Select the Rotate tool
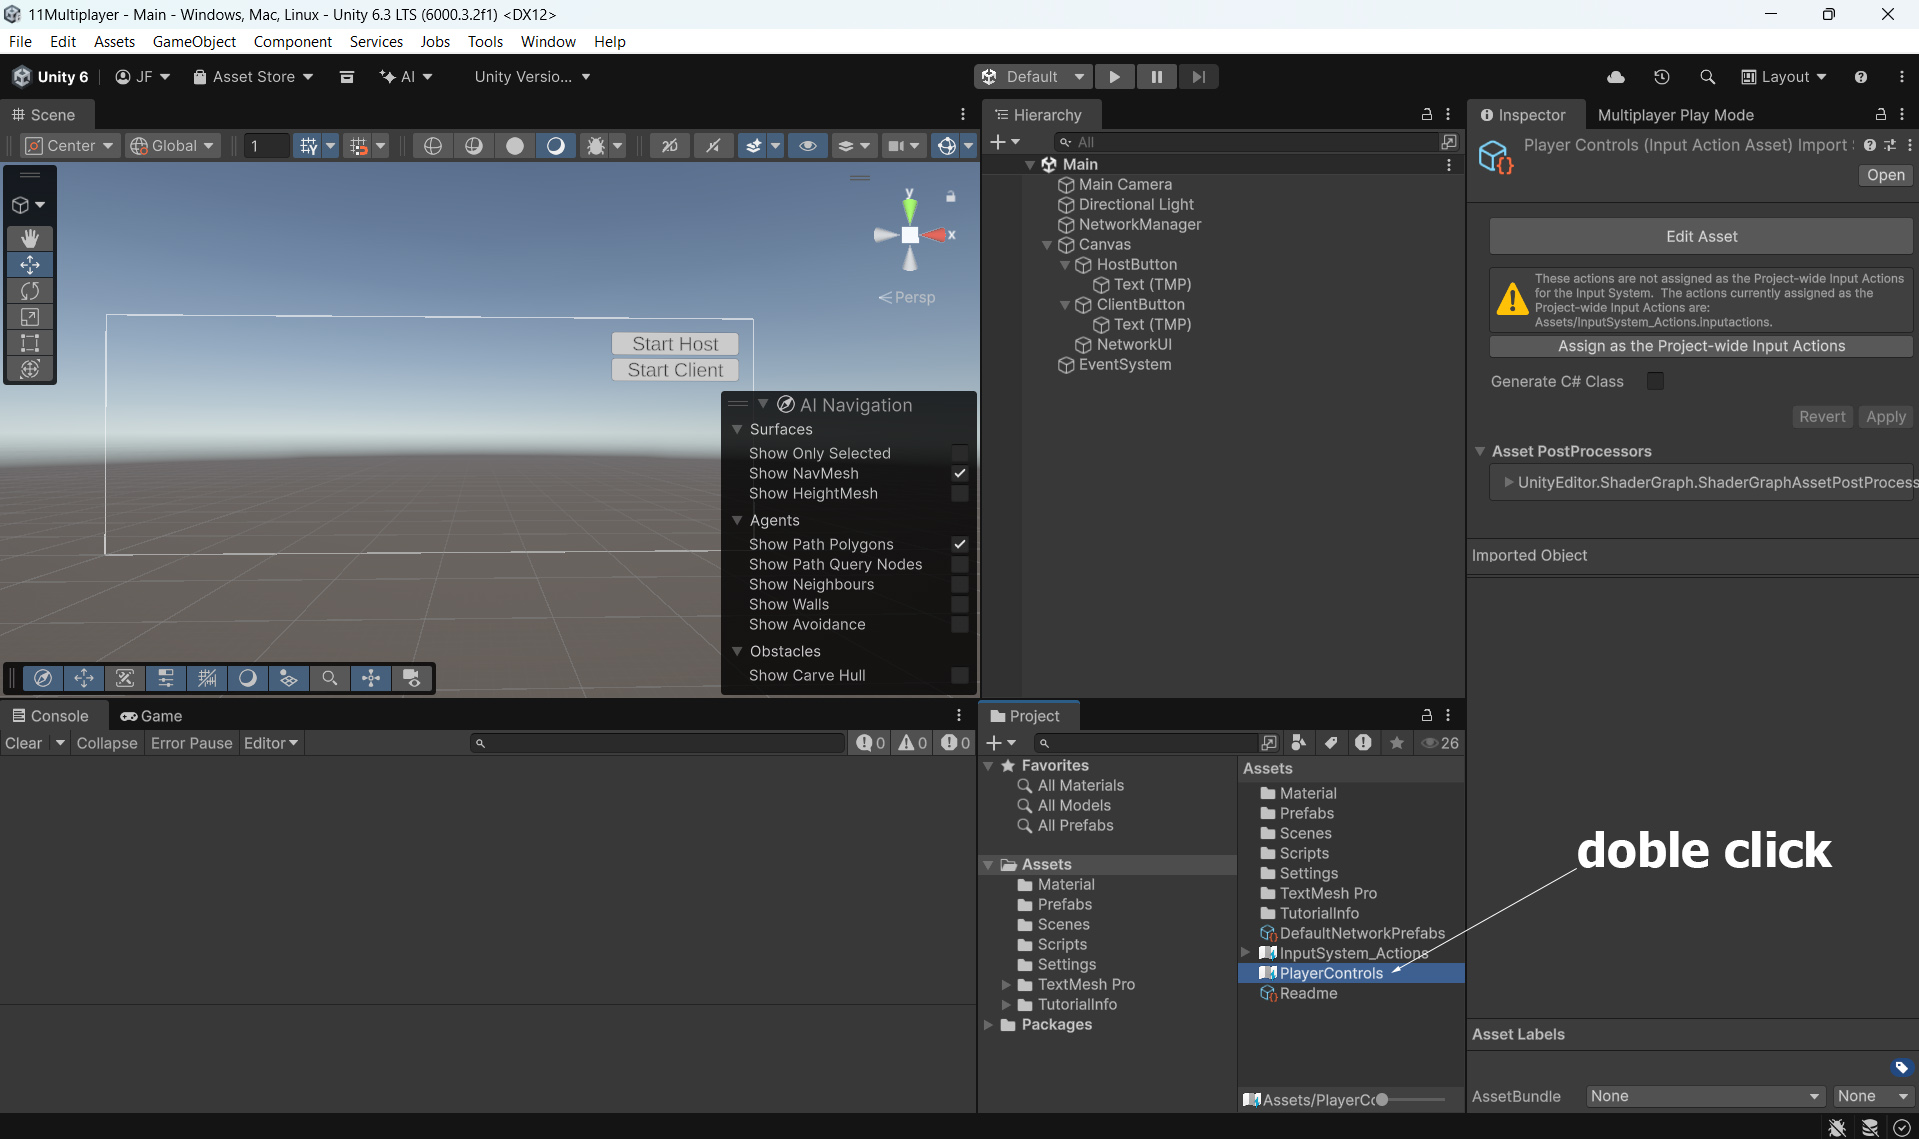This screenshot has width=1919, height=1139. (x=30, y=291)
